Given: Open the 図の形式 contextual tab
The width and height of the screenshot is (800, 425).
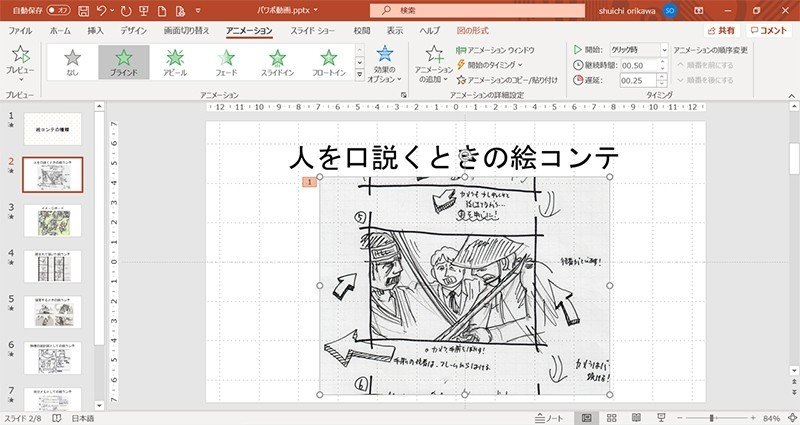Looking at the screenshot, I should pos(472,31).
